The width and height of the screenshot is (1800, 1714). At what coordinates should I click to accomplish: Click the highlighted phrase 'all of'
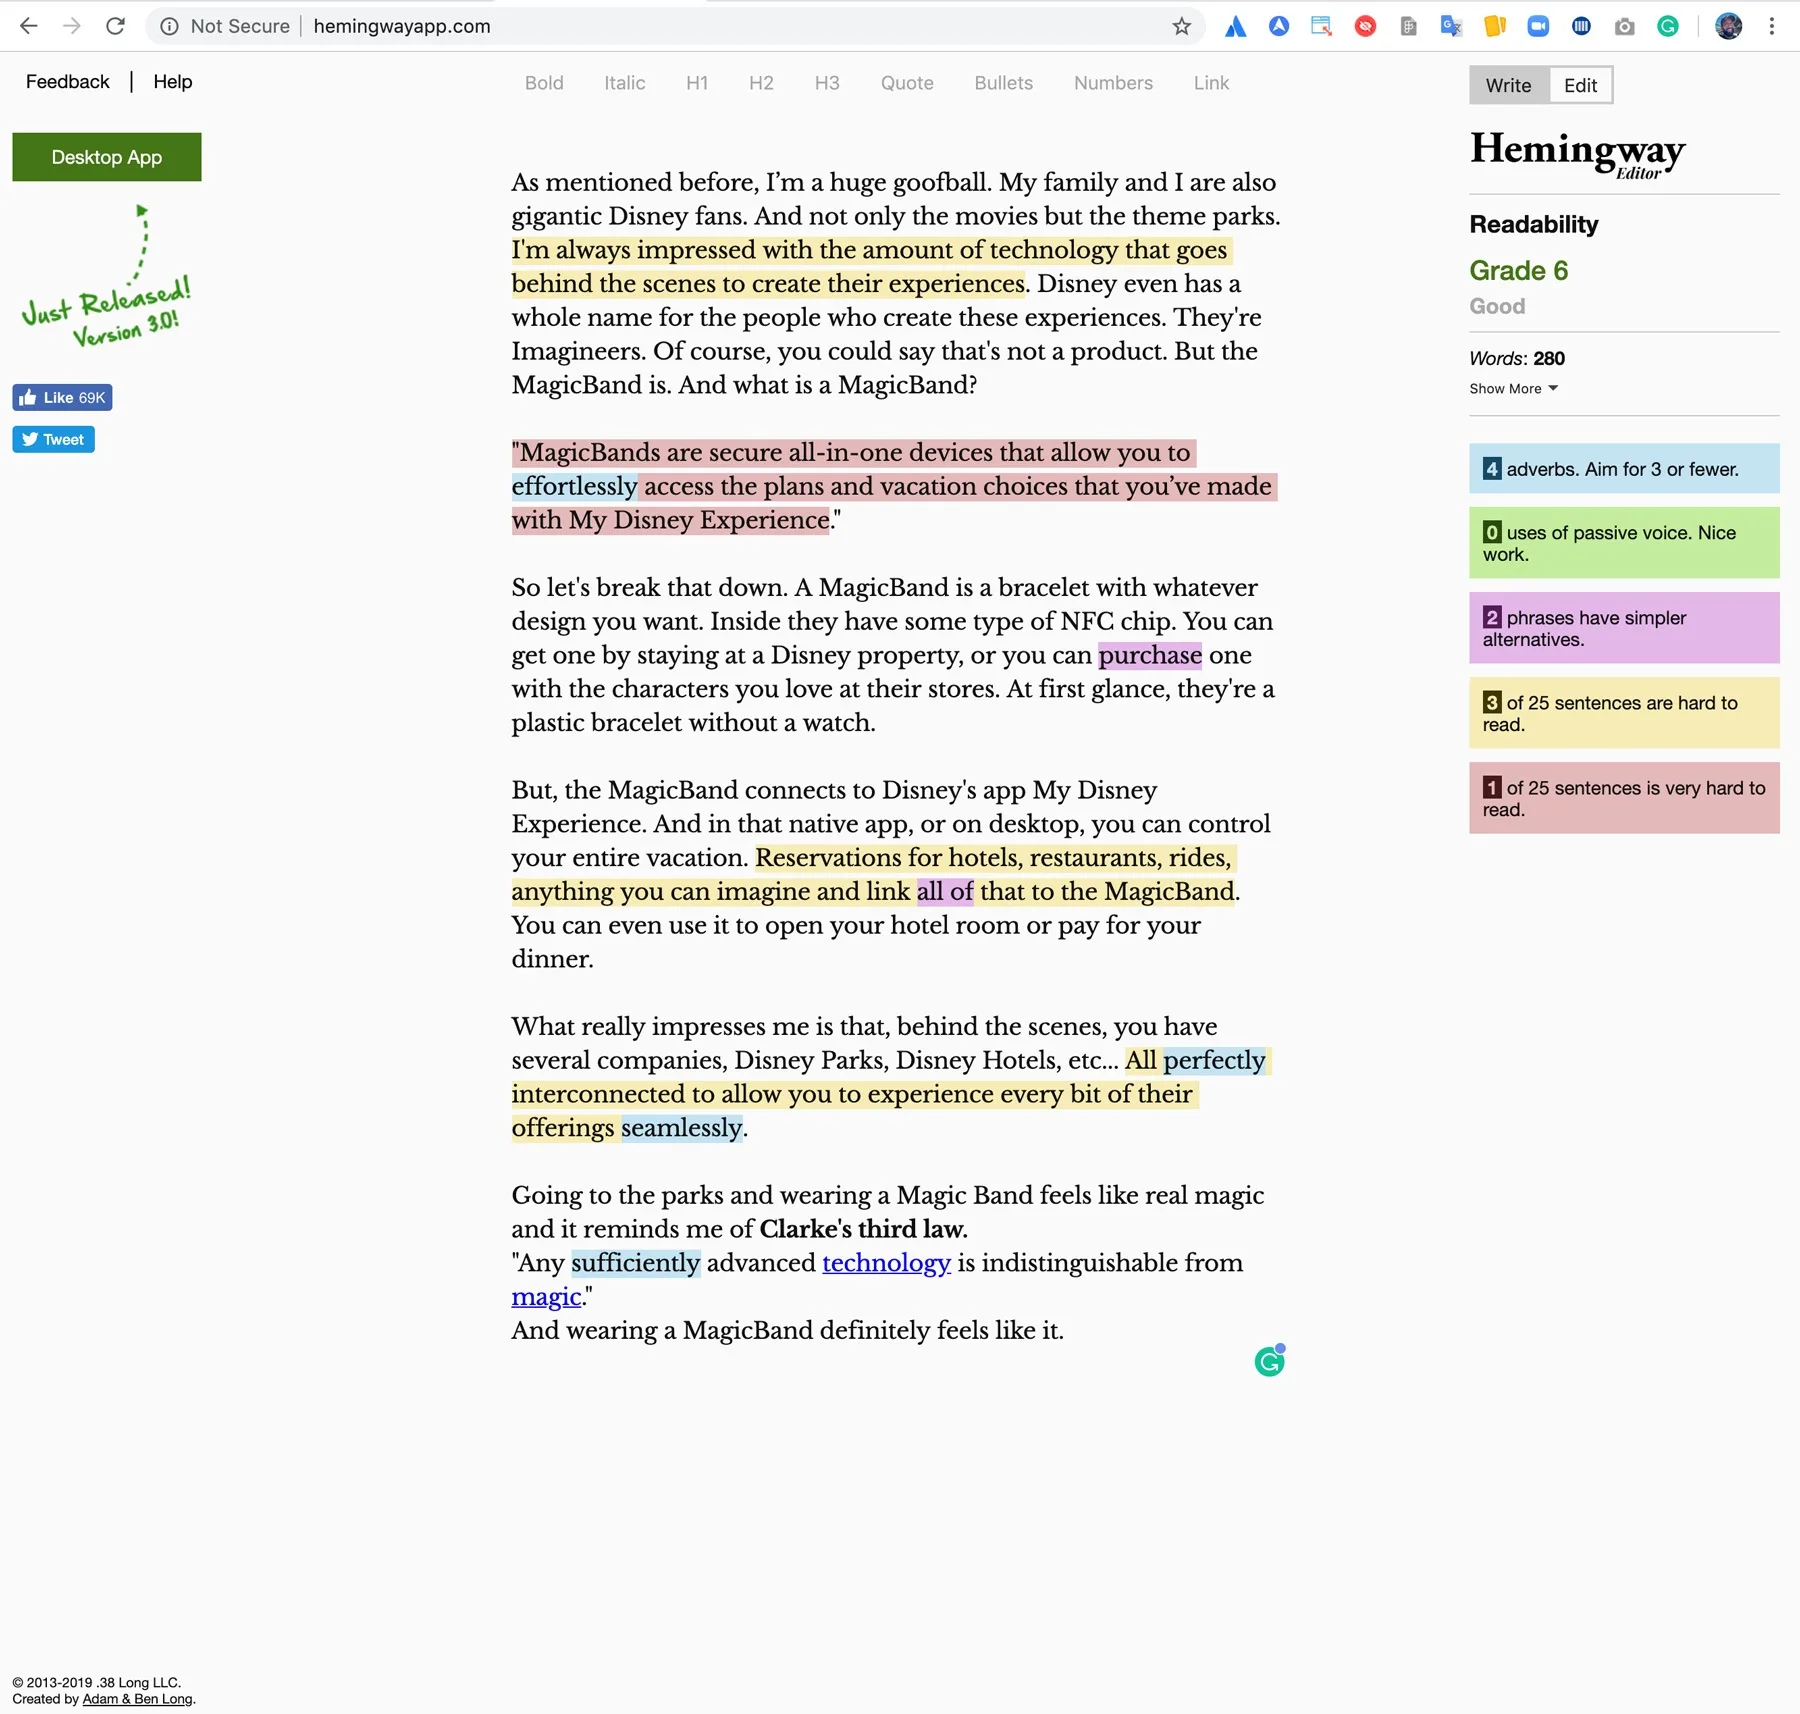tap(945, 891)
